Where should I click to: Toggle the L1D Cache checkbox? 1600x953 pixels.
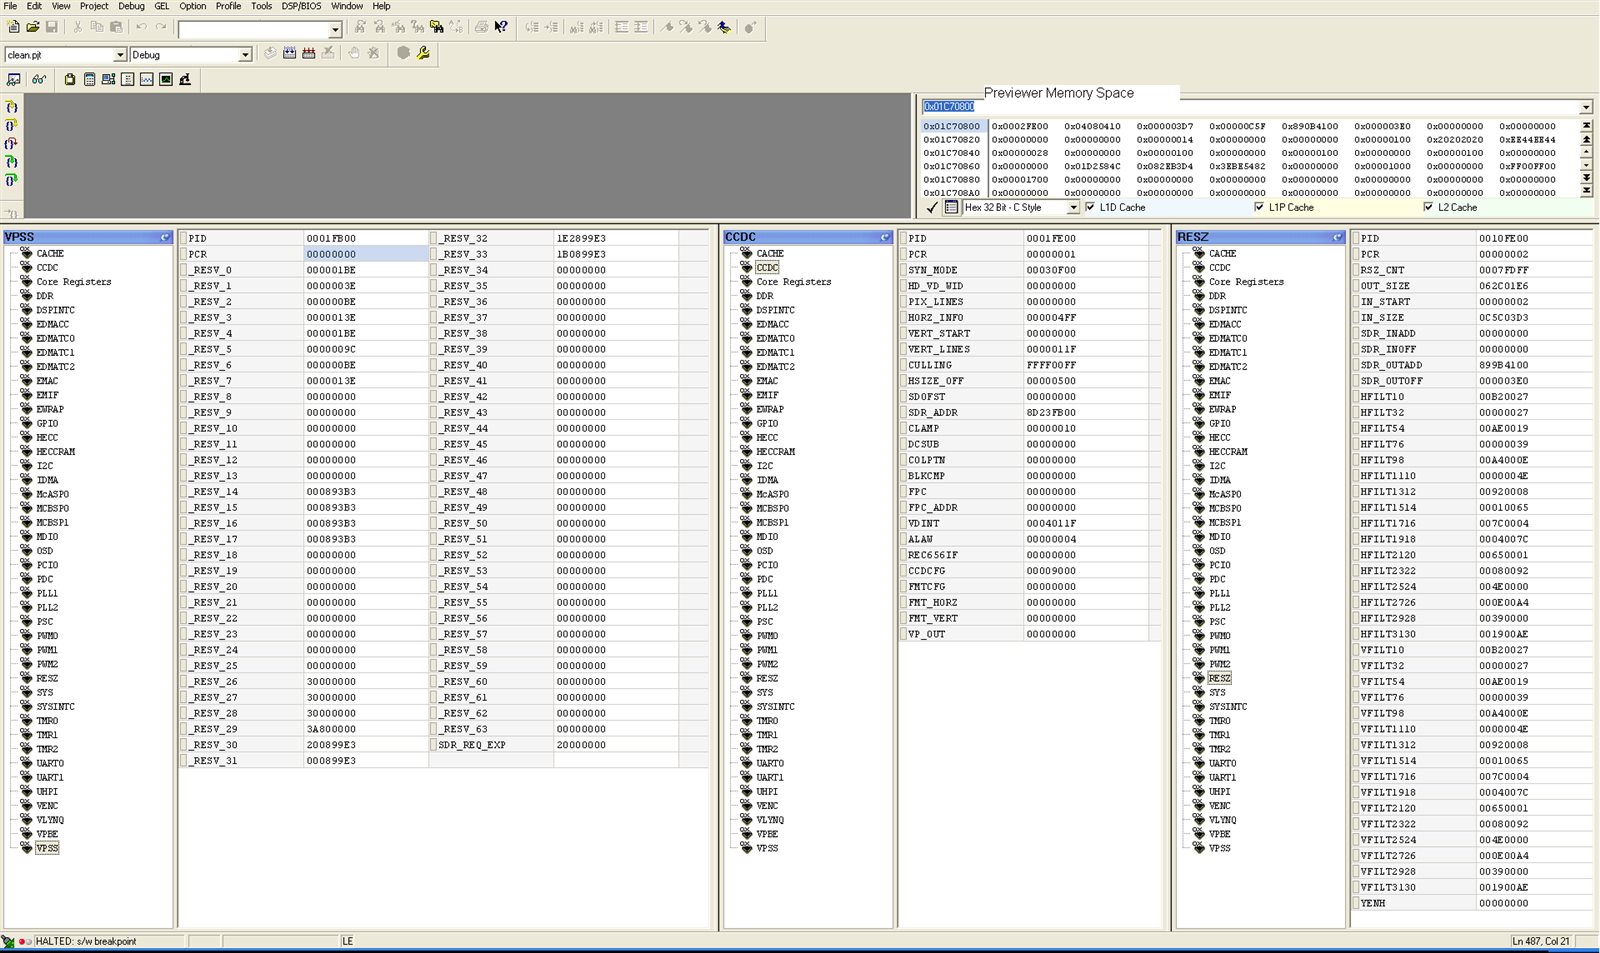[1090, 207]
